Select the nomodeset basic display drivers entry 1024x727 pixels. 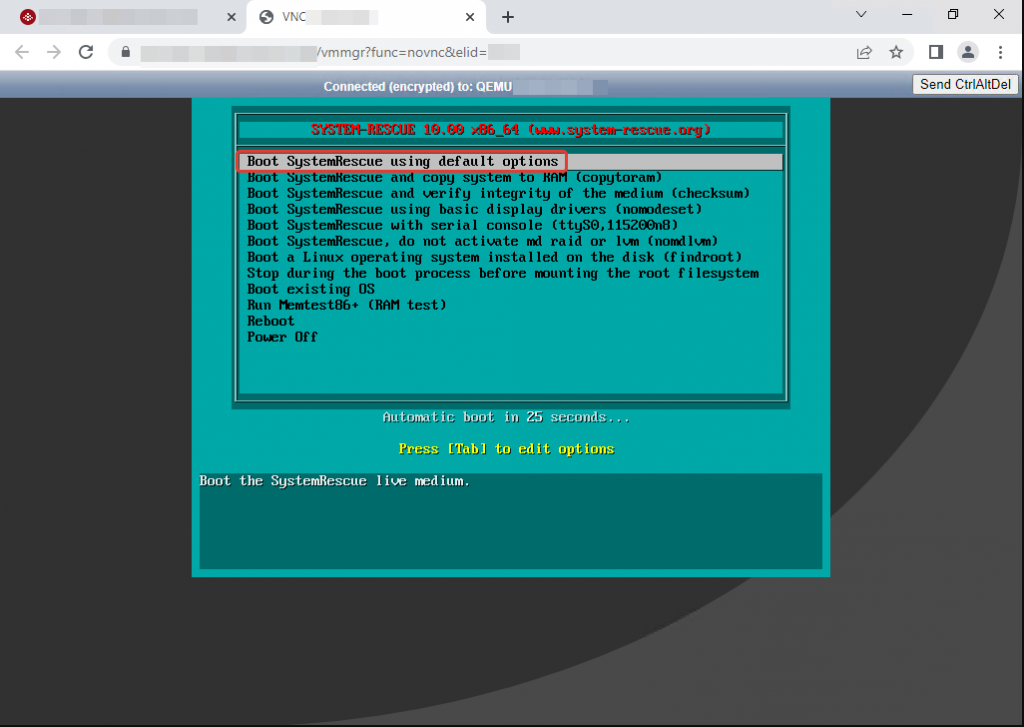point(475,209)
